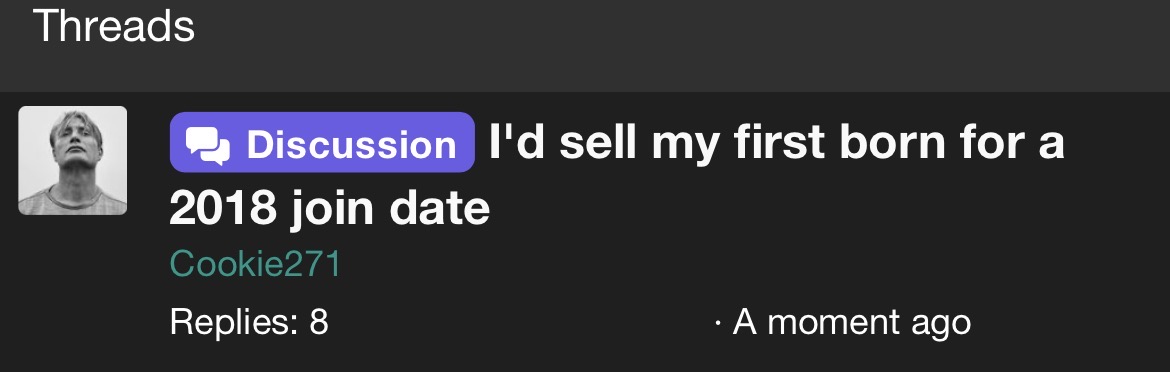1170x372 pixels.
Task: Click the speech bubbles icon in Discussion tag
Action: click(207, 145)
